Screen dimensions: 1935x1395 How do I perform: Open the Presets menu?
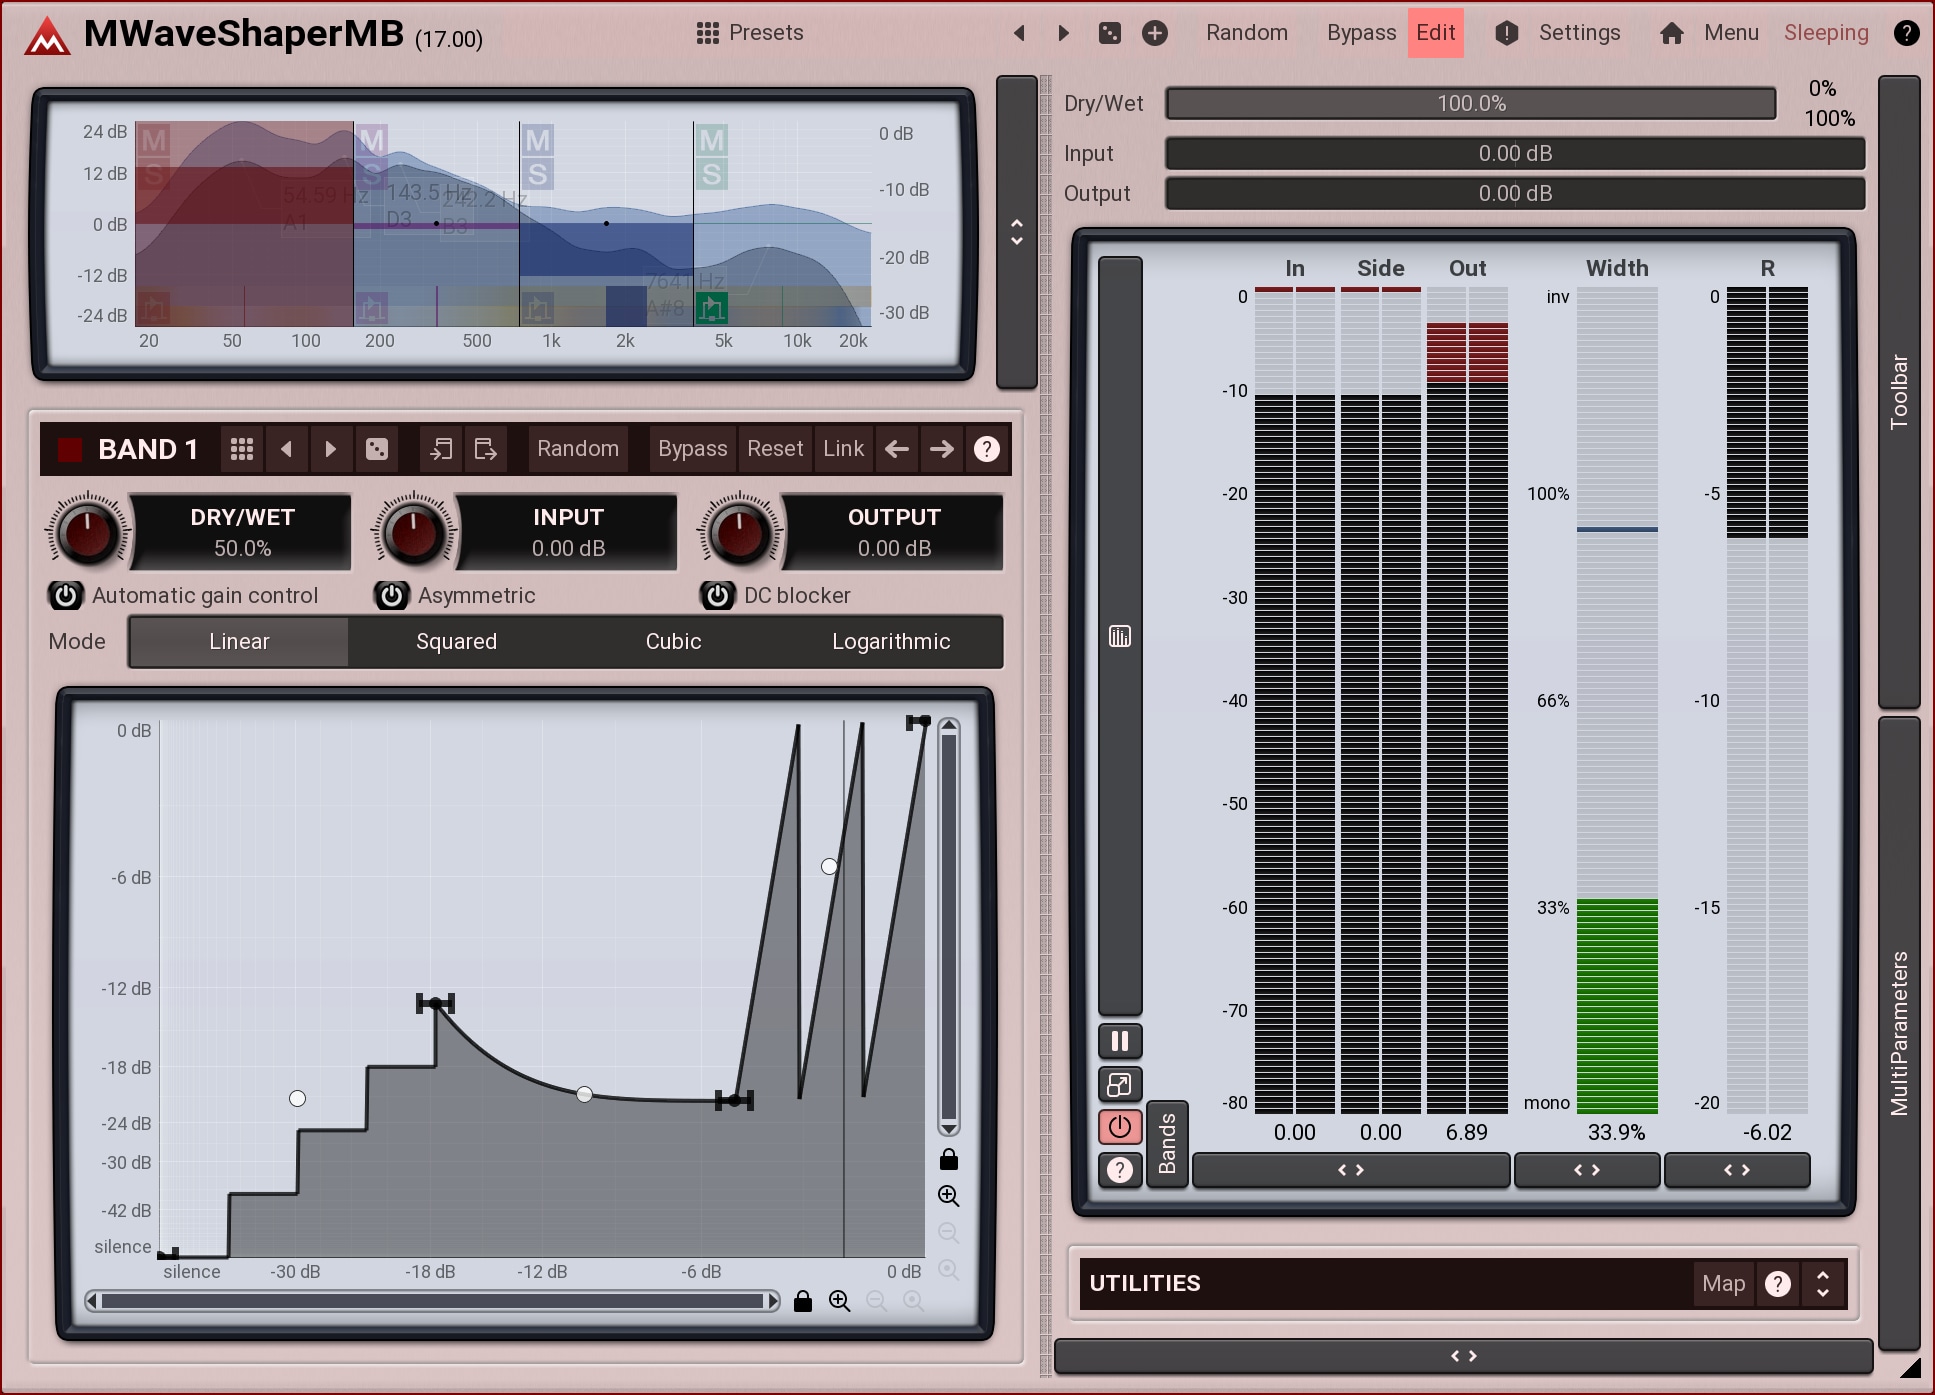click(x=750, y=33)
